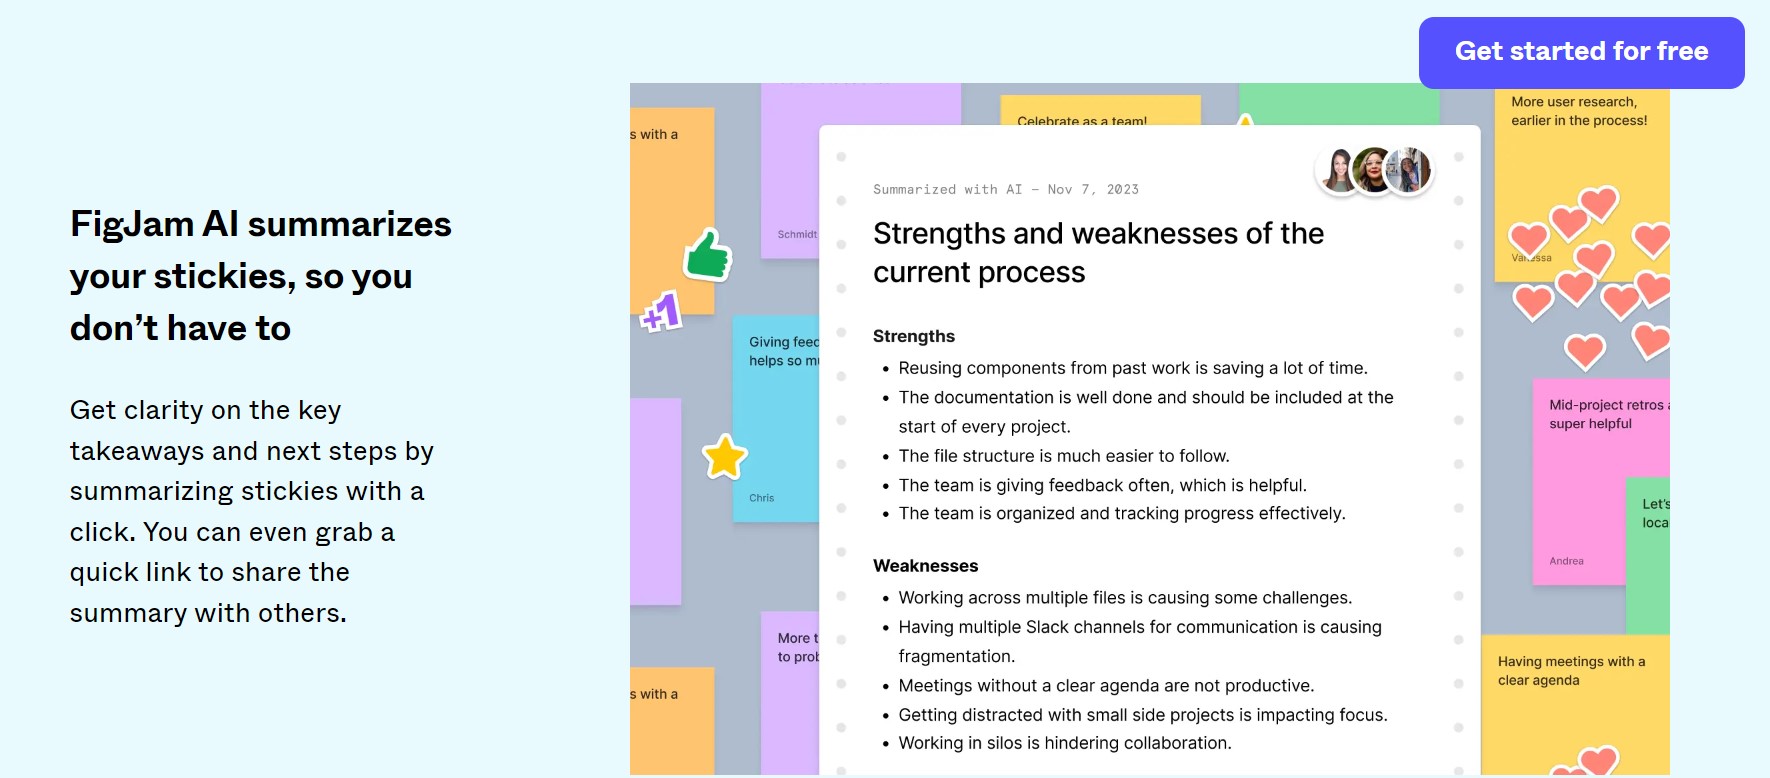Viewport: 1770px width, 778px height.
Task: Click the "Strengths and weaknesses" summary title
Action: coord(1098,253)
